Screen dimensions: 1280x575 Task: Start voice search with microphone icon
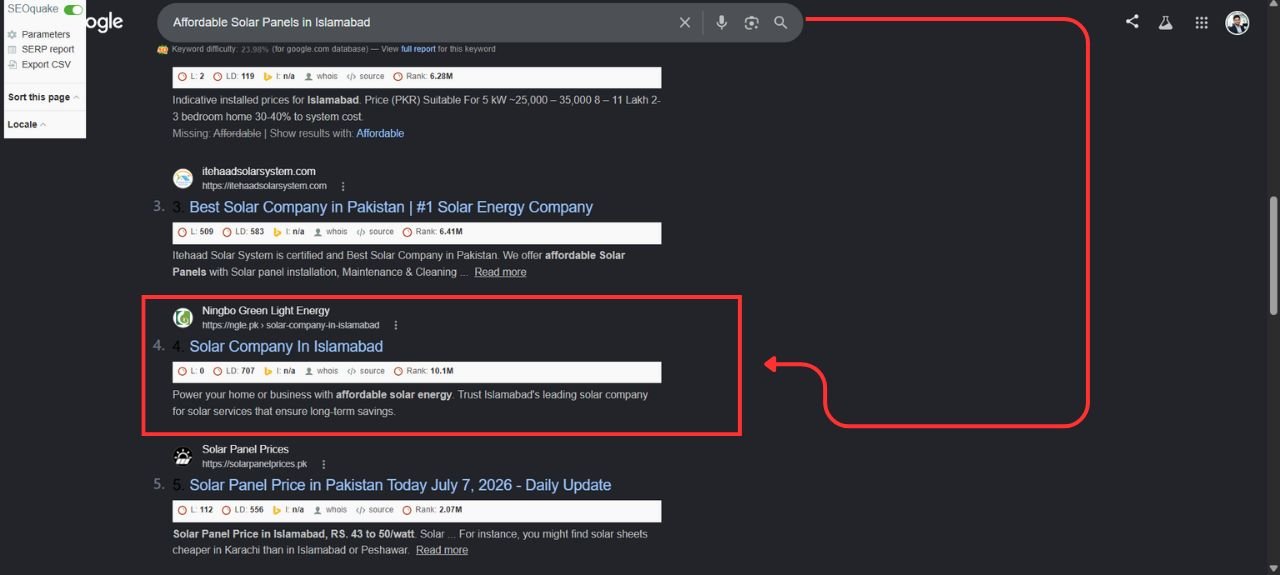tap(722, 22)
